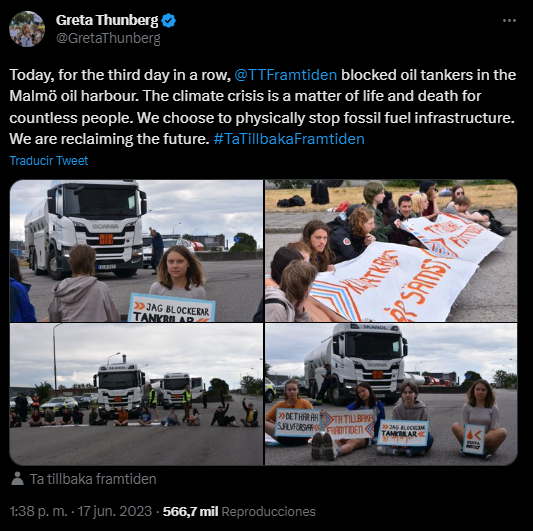
Task: Open Greta Thunberg's profile avatar
Action: click(27, 29)
